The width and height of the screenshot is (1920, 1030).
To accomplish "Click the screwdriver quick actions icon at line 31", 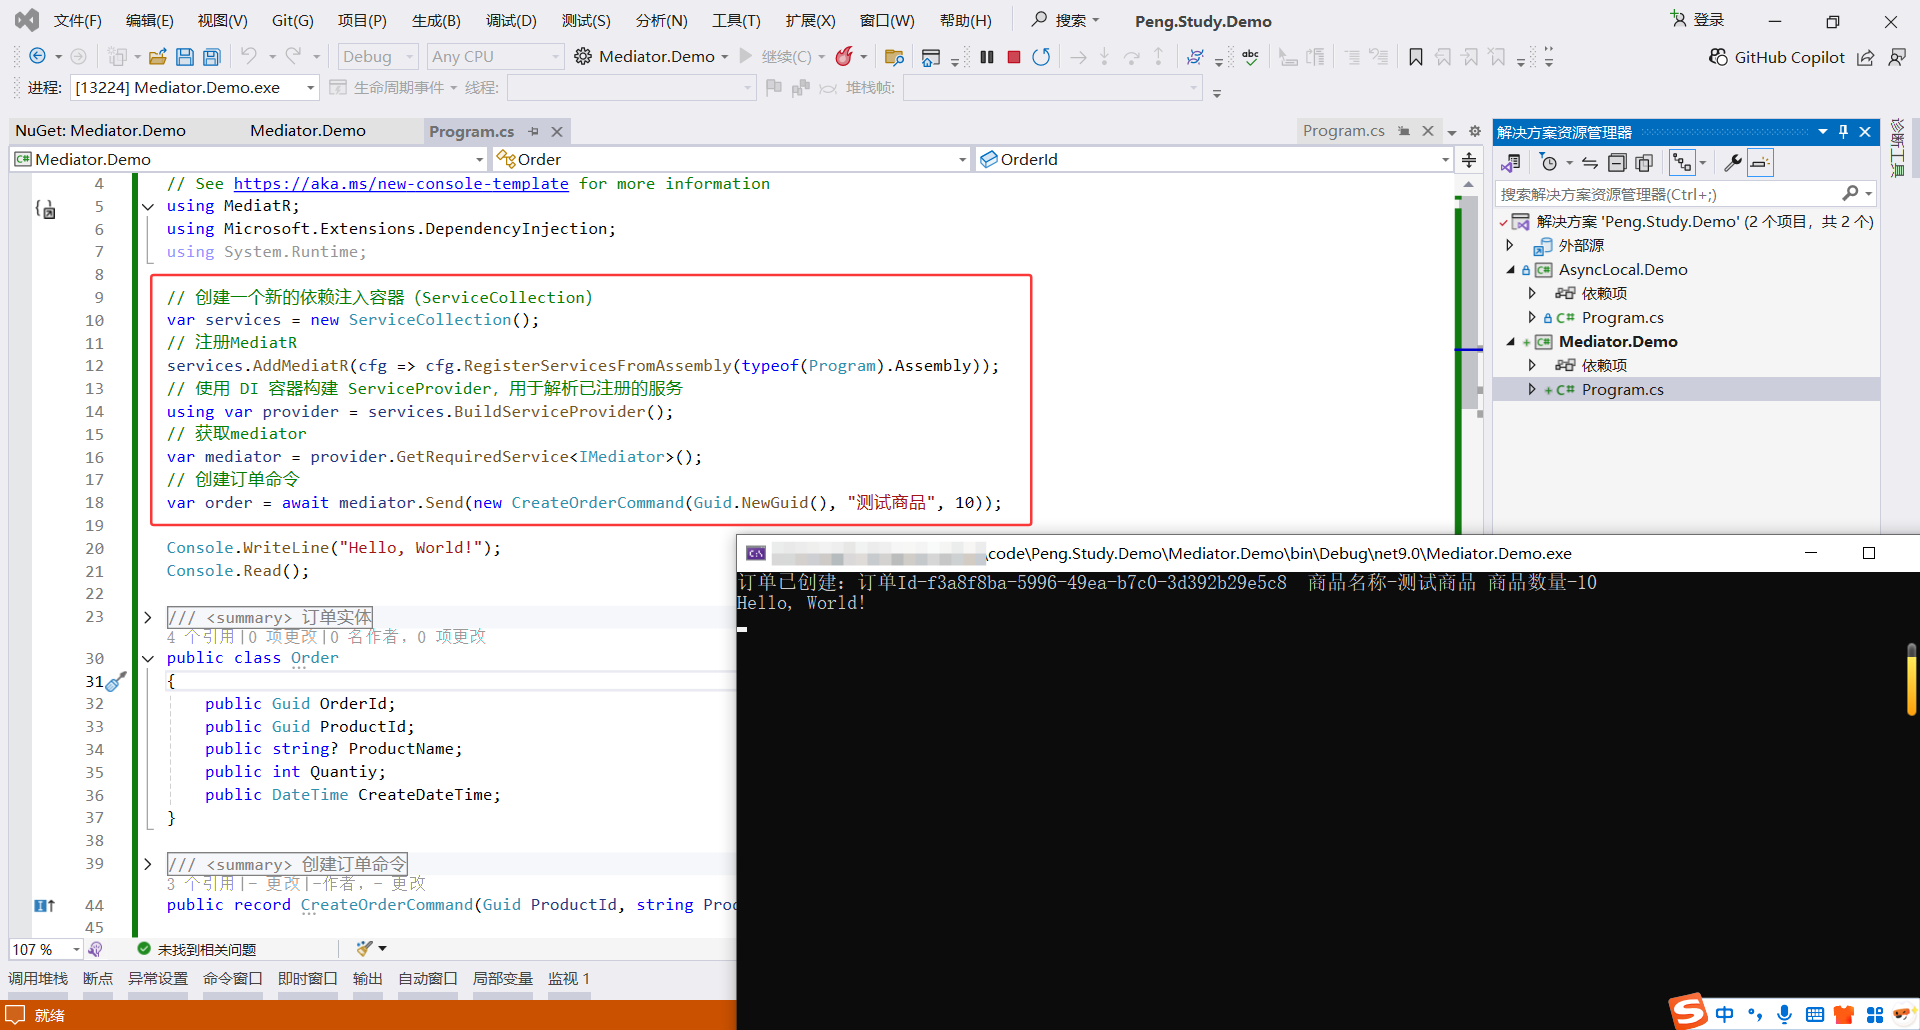I will pyautogui.click(x=116, y=682).
